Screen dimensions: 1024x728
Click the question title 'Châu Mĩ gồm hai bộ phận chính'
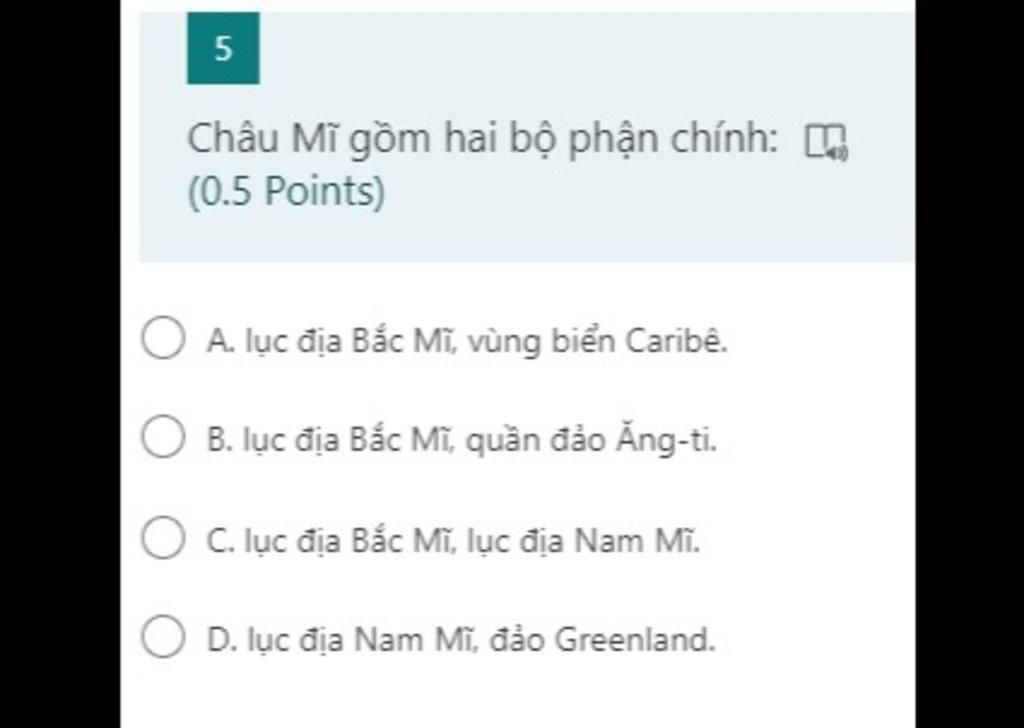(483, 140)
